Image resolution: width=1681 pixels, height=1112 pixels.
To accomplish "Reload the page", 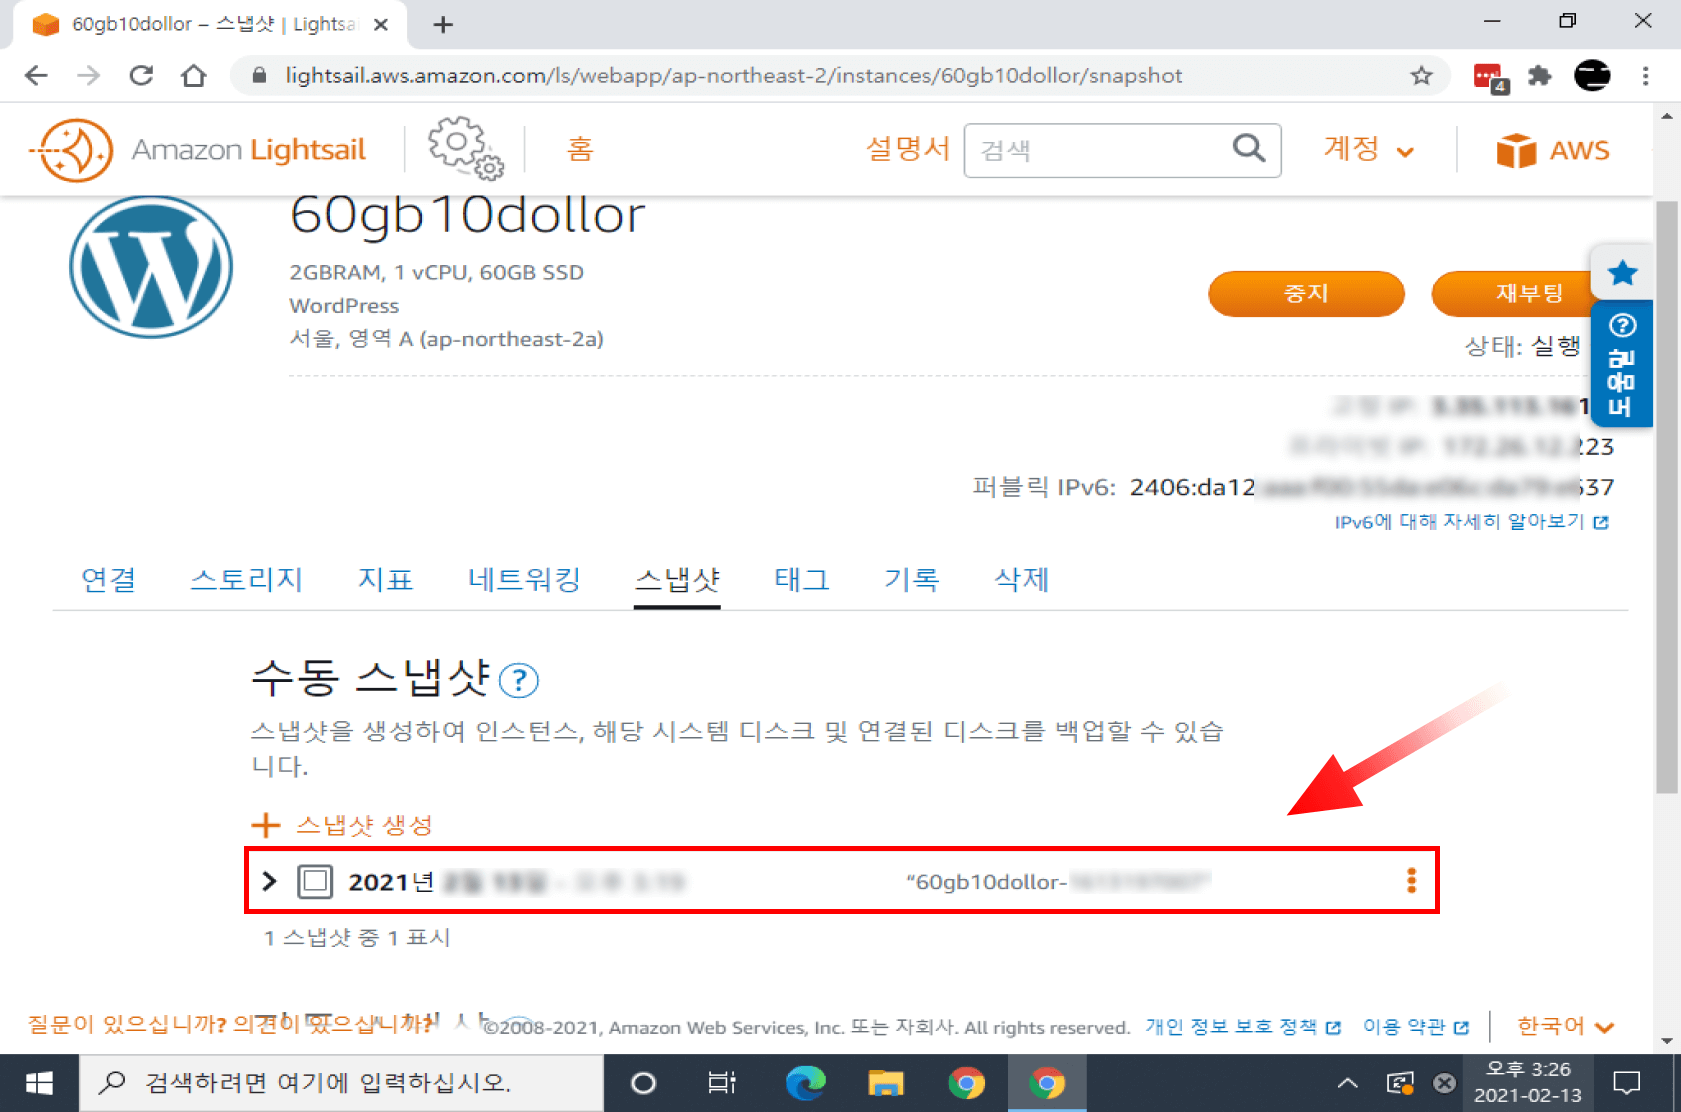I will coord(141,75).
